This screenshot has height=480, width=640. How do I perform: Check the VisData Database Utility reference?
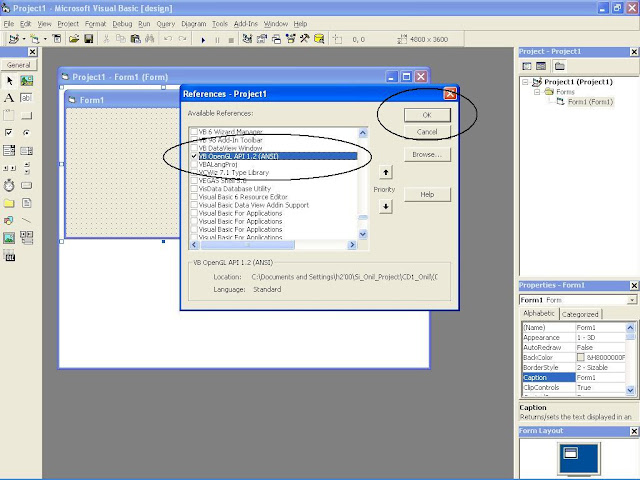pos(194,189)
